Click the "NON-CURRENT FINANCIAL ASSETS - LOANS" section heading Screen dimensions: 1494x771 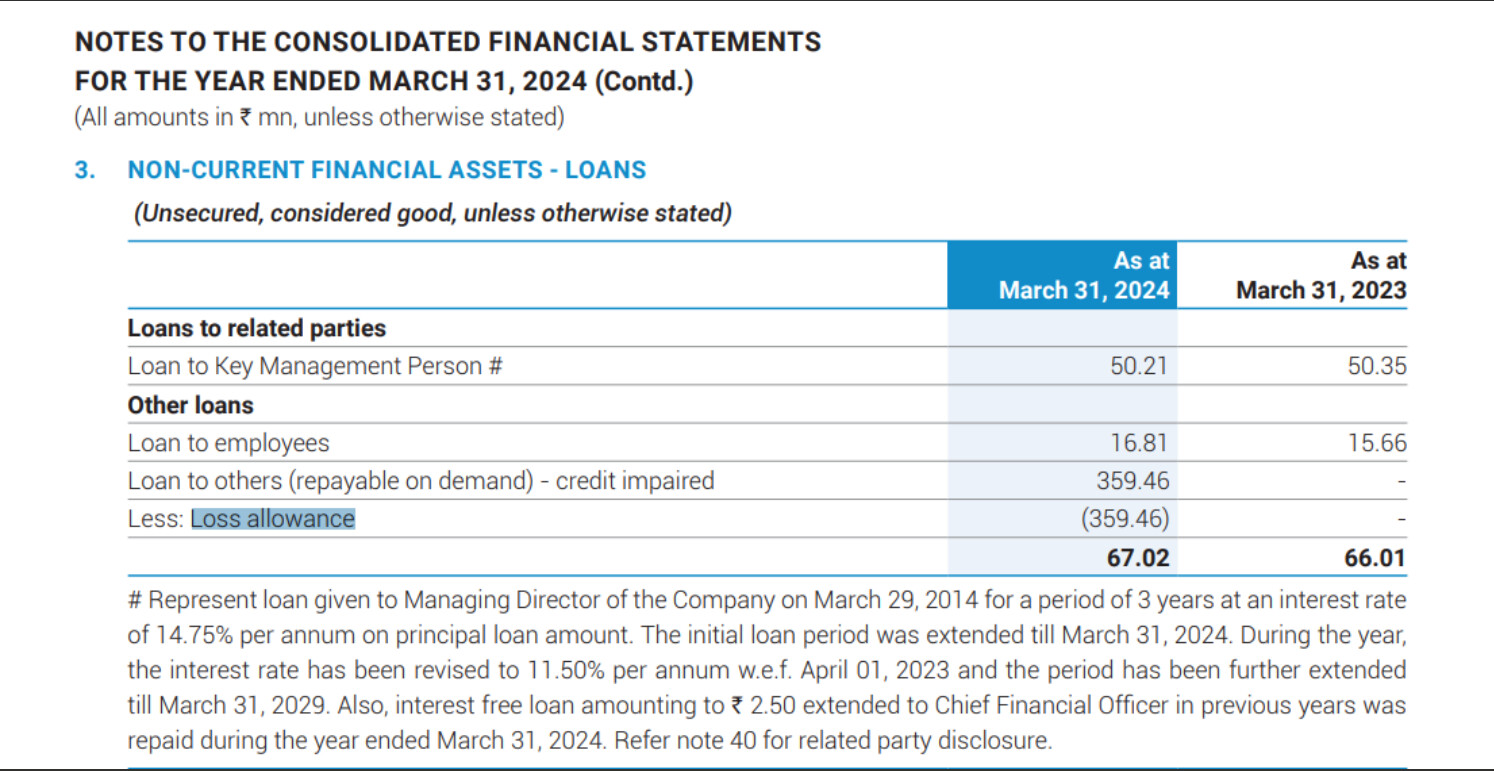click(386, 170)
